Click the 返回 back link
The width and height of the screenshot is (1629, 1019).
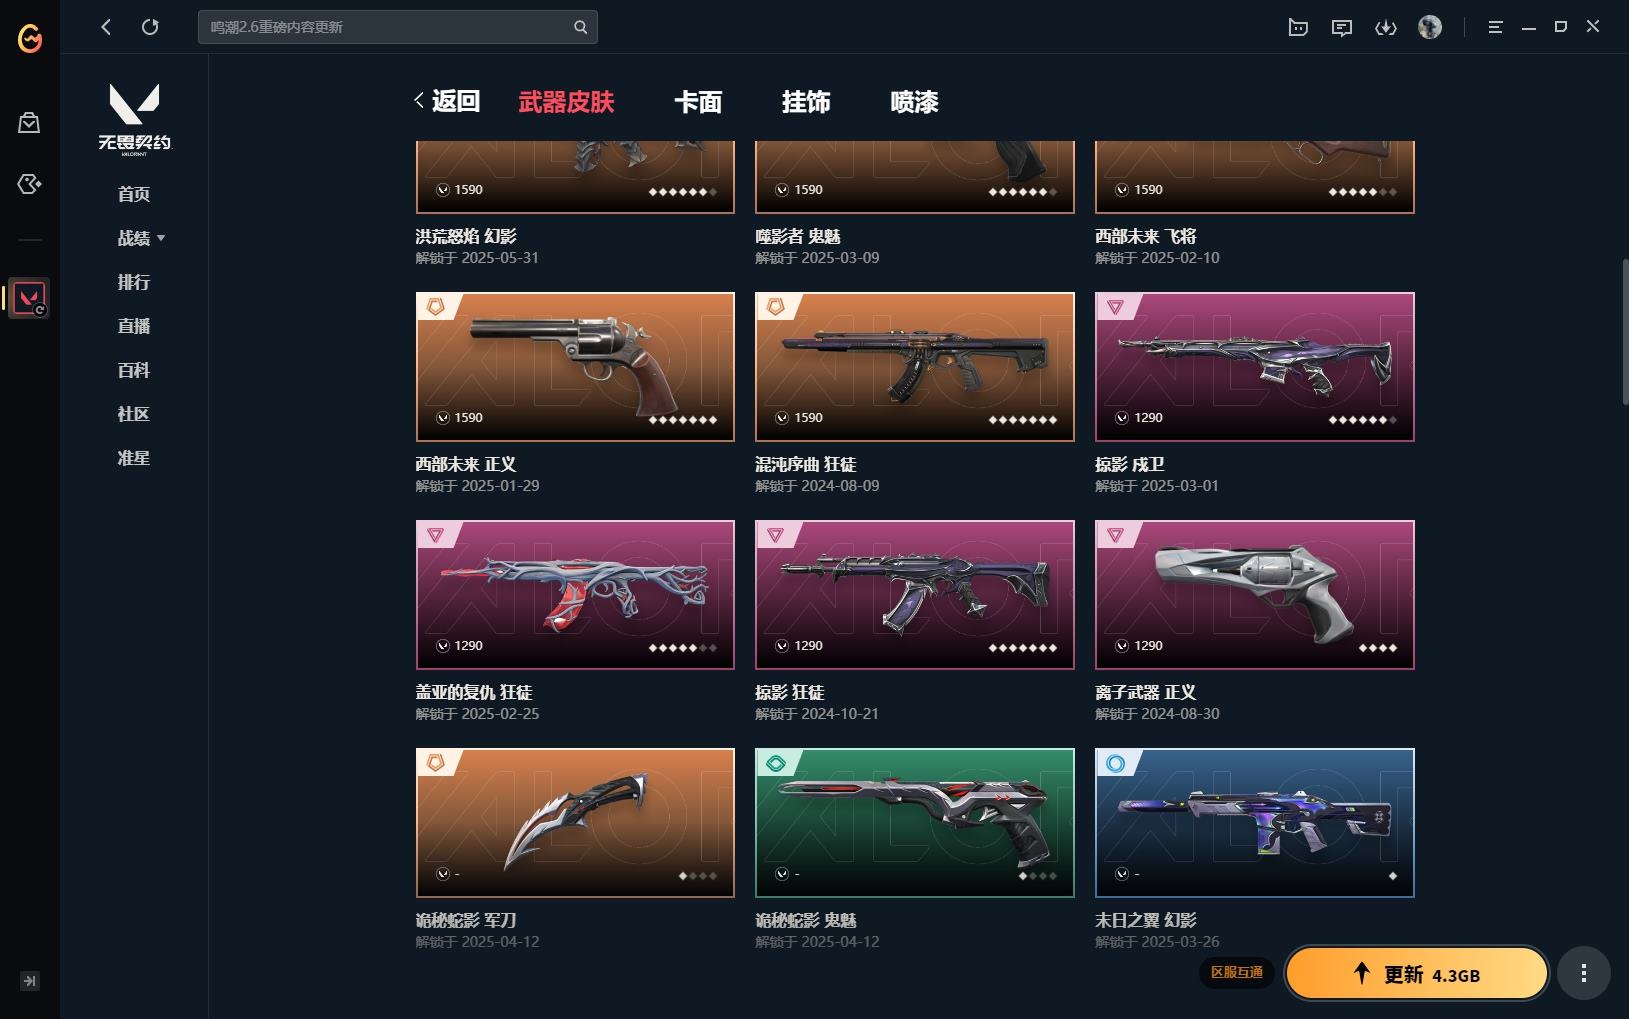tap(447, 101)
